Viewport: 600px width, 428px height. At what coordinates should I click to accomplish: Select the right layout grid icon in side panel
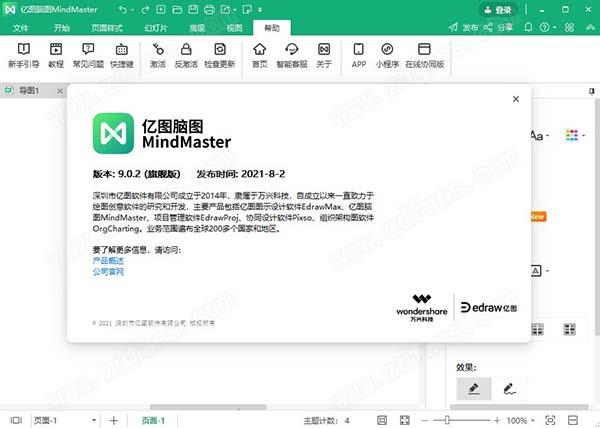tap(569, 329)
